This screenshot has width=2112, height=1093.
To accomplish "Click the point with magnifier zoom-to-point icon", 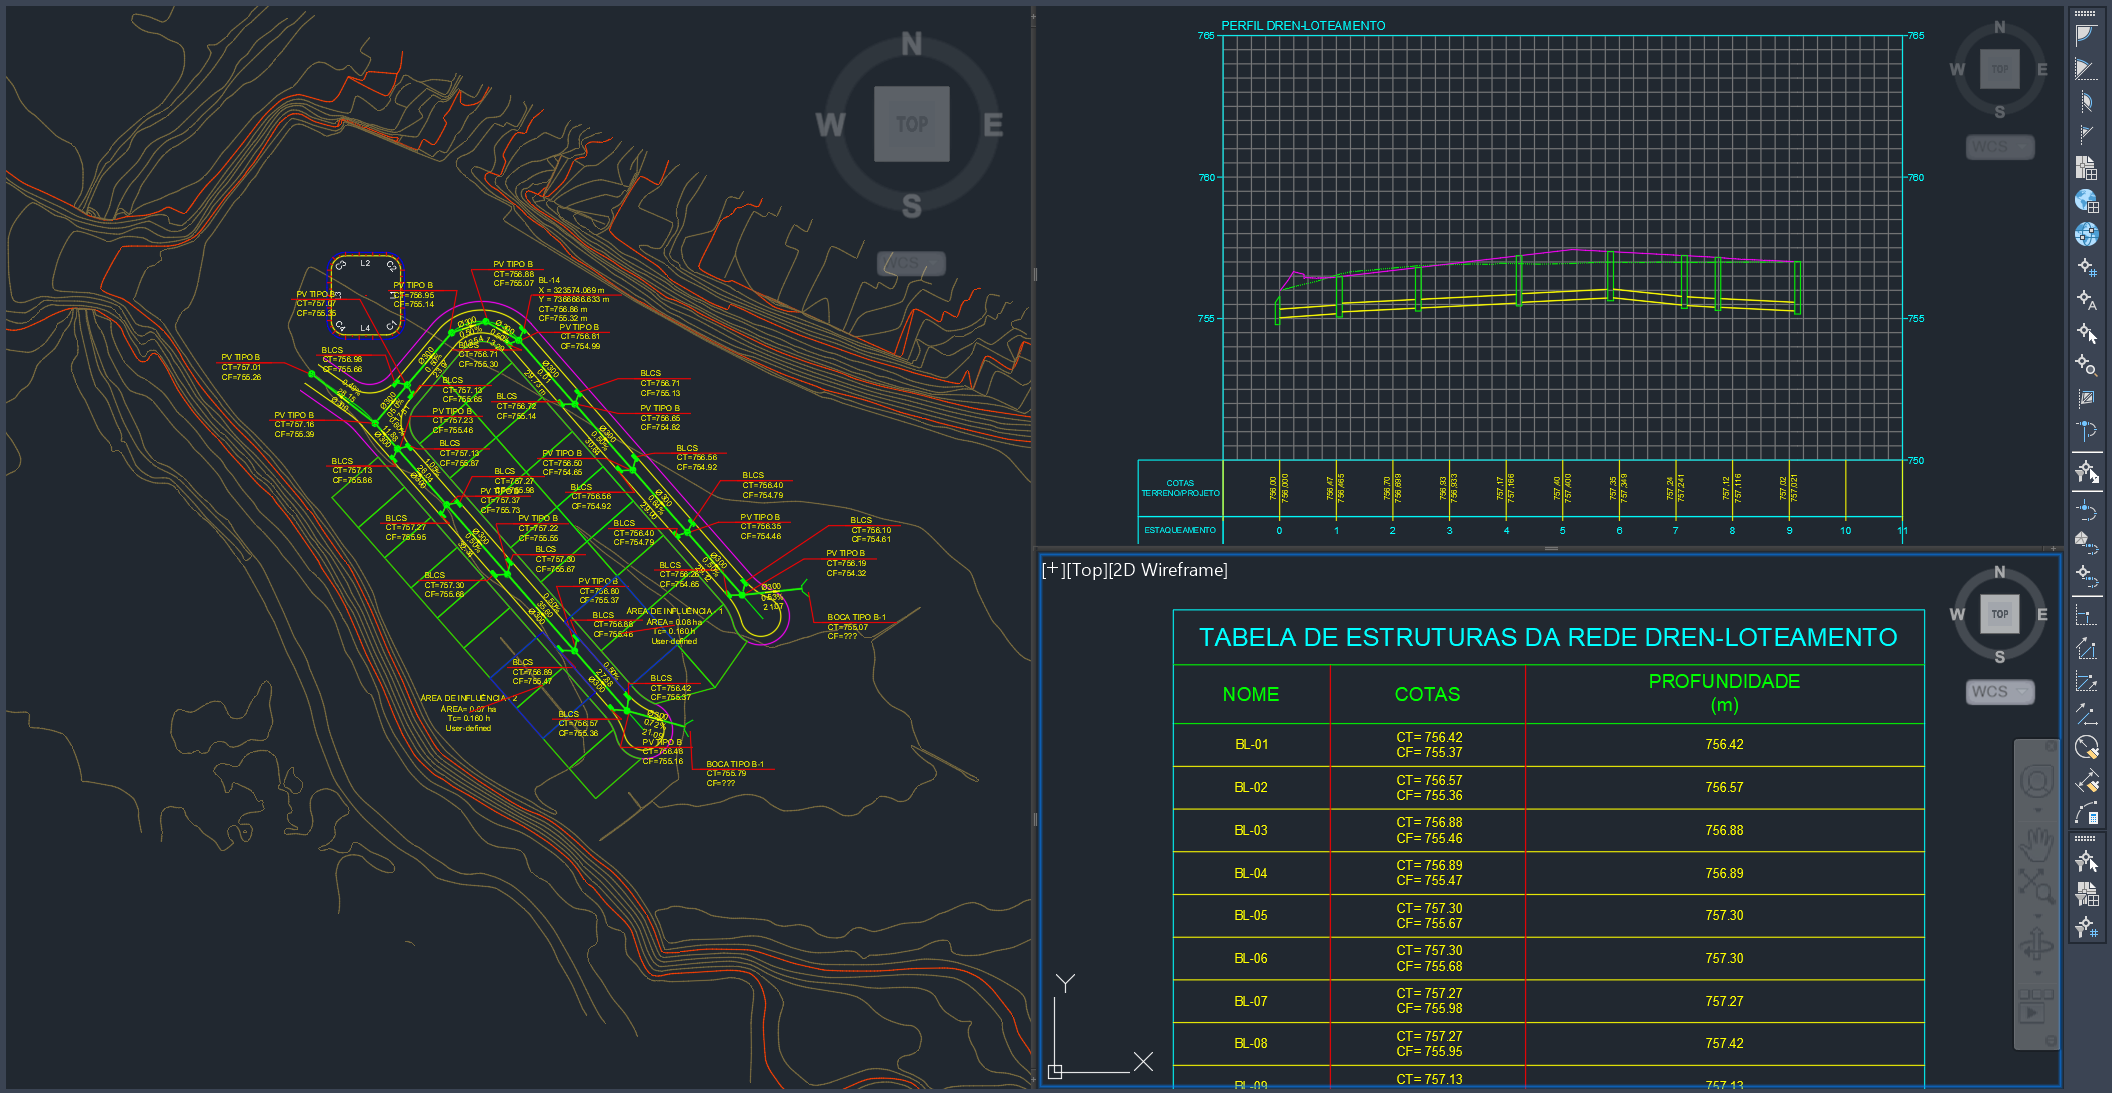I will tap(2085, 365).
